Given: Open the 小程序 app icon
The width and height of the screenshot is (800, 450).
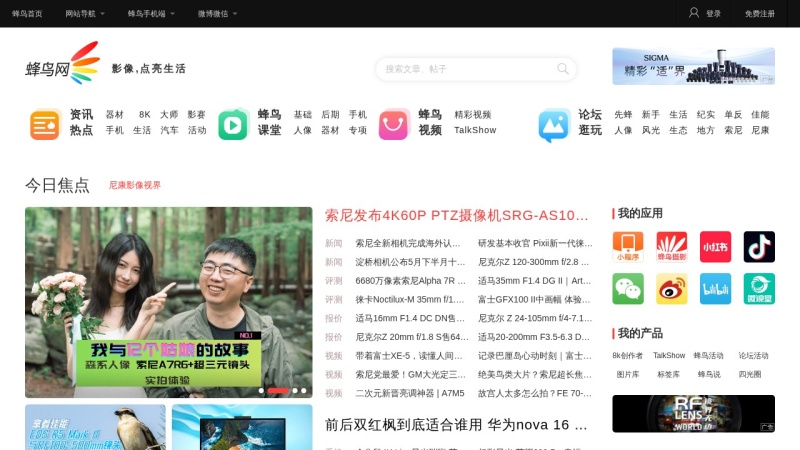Looking at the screenshot, I should point(628,247).
